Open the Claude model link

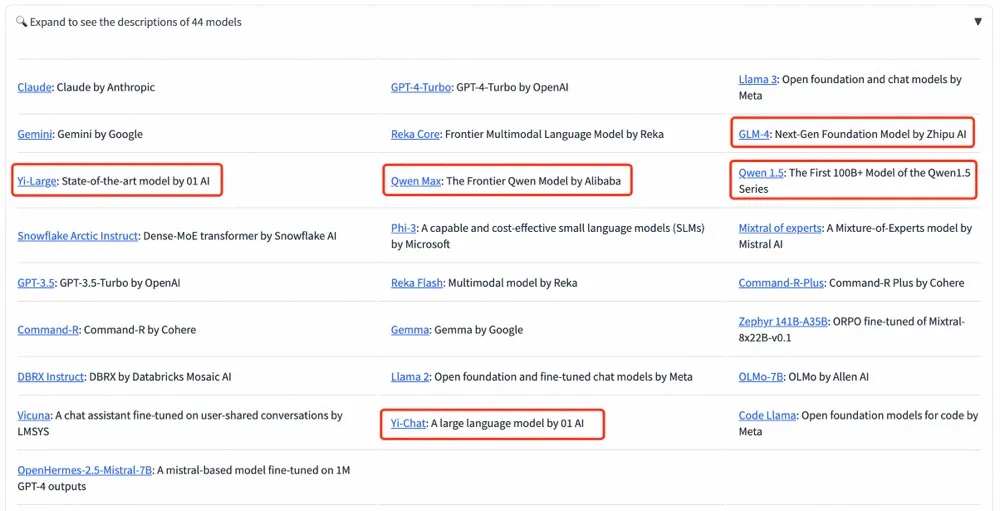[x=34, y=87]
